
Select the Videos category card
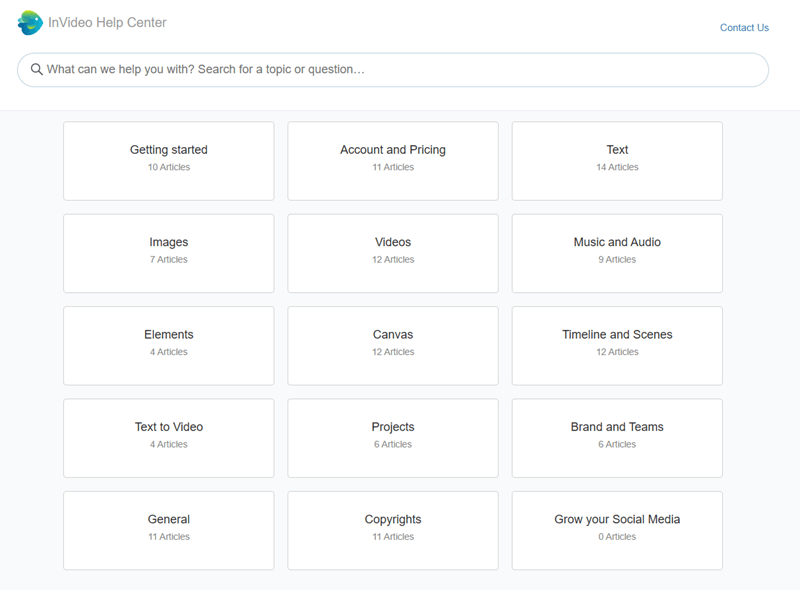(393, 253)
